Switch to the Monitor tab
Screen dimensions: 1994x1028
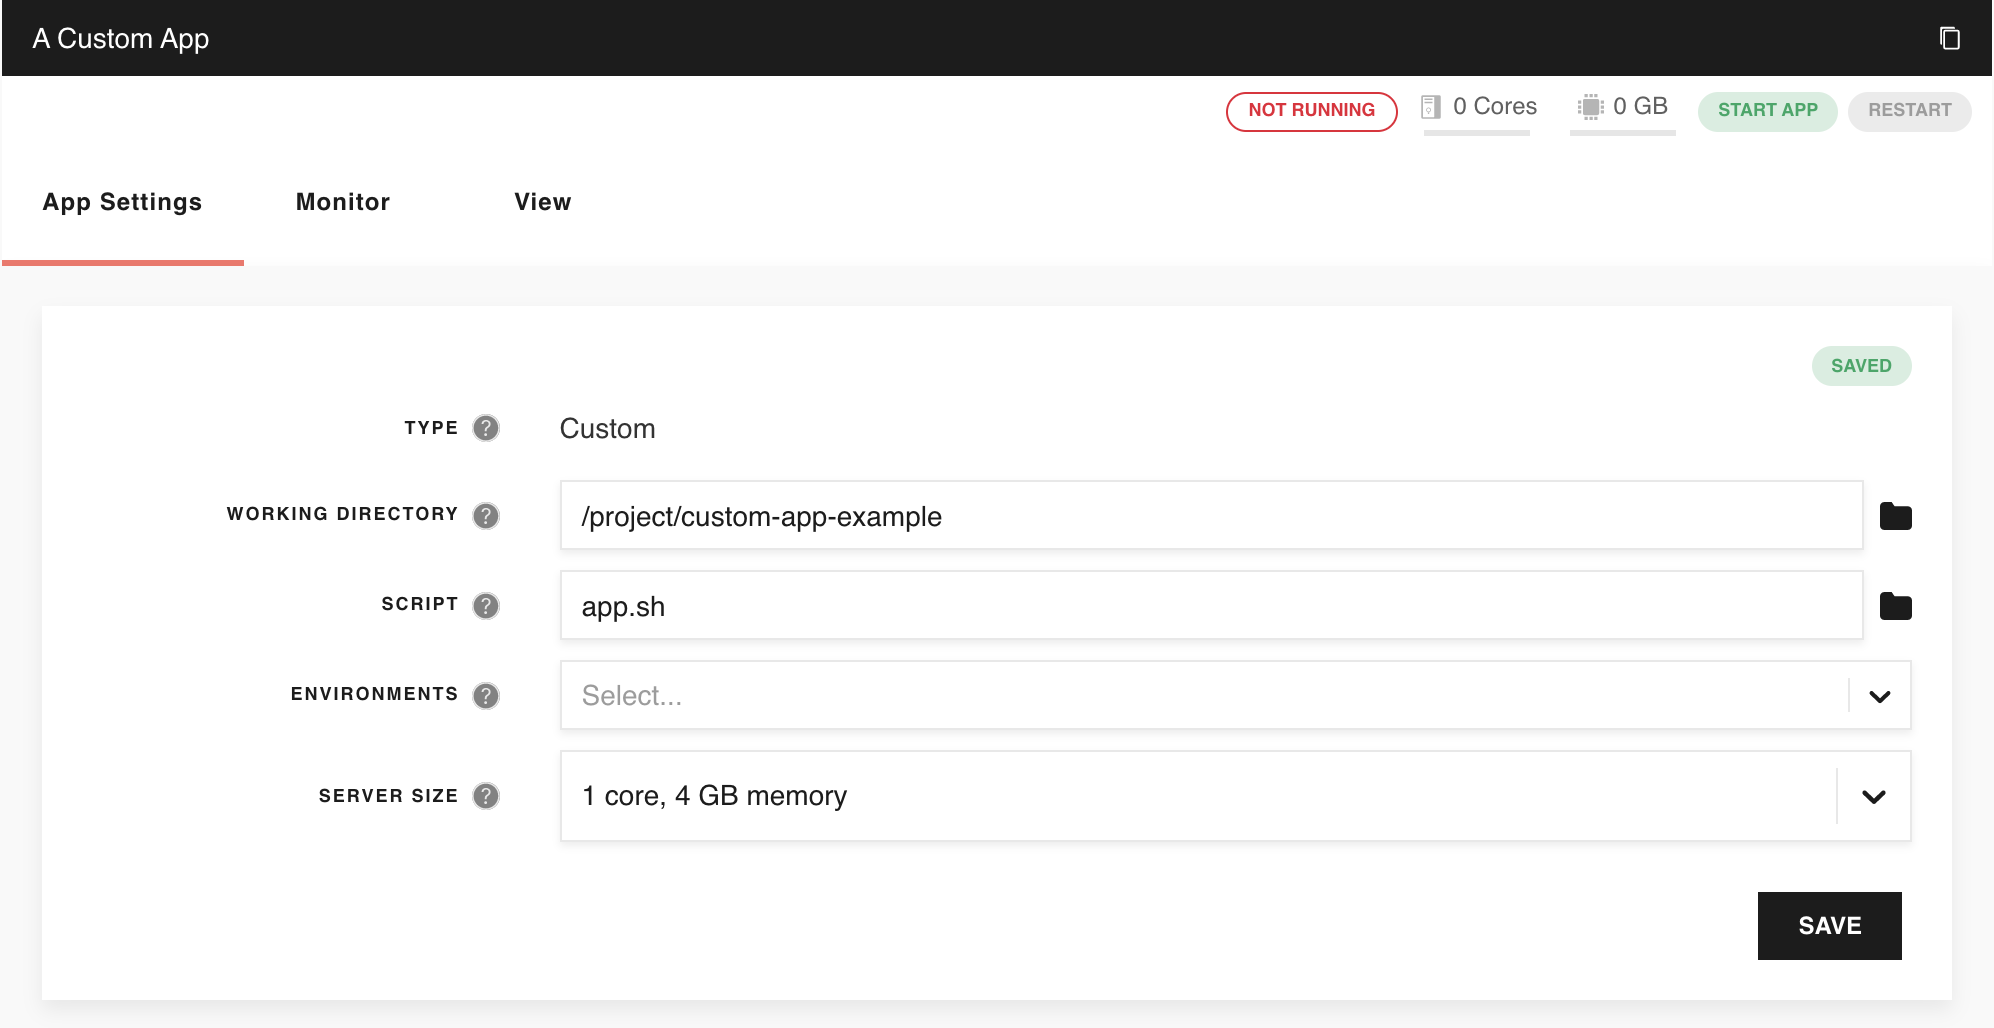click(343, 202)
